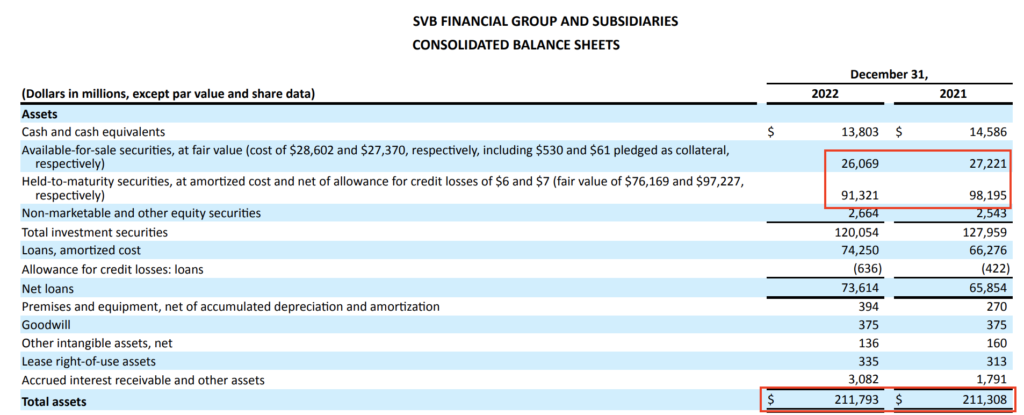Select the total investment value 120,054

click(859, 232)
